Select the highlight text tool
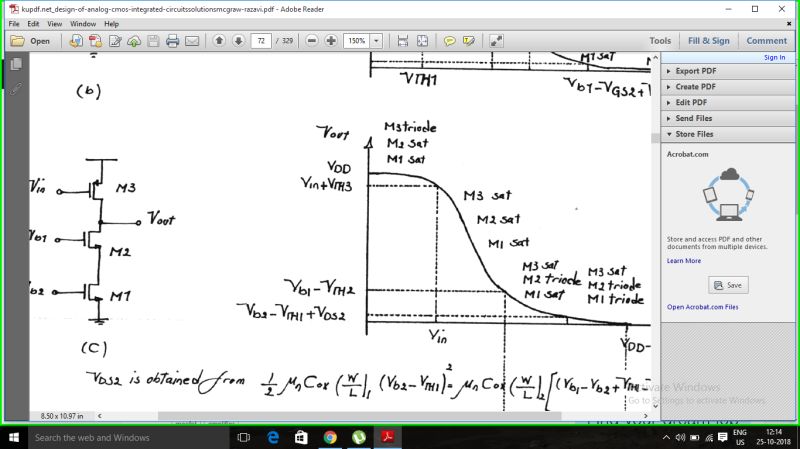Screen dimensions: 800x449 tap(469, 41)
